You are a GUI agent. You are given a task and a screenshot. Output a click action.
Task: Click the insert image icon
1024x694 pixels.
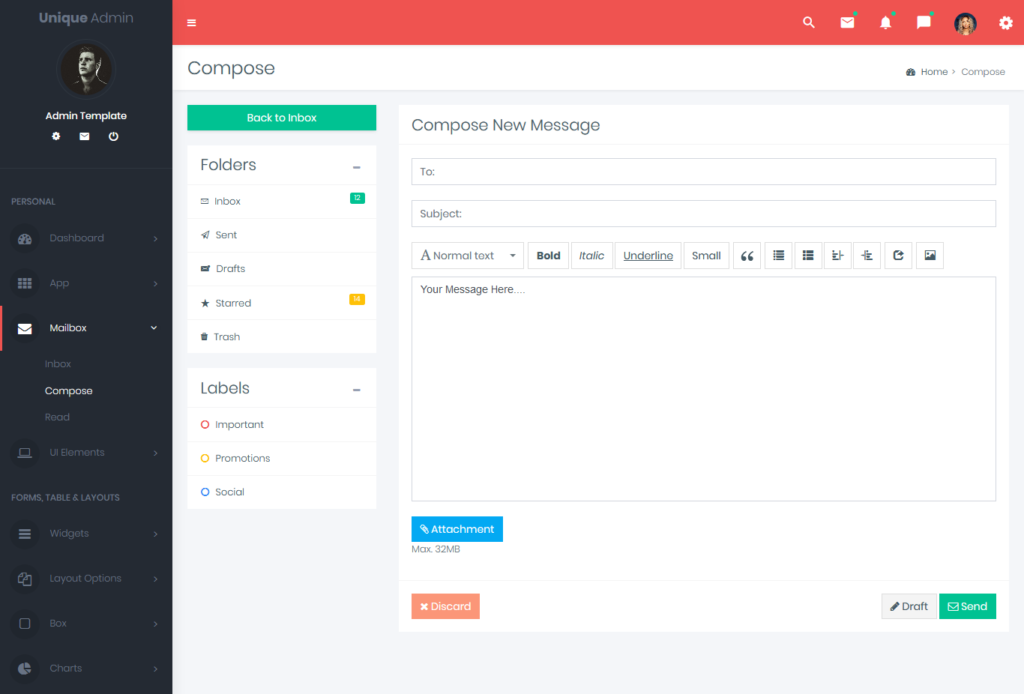point(929,255)
